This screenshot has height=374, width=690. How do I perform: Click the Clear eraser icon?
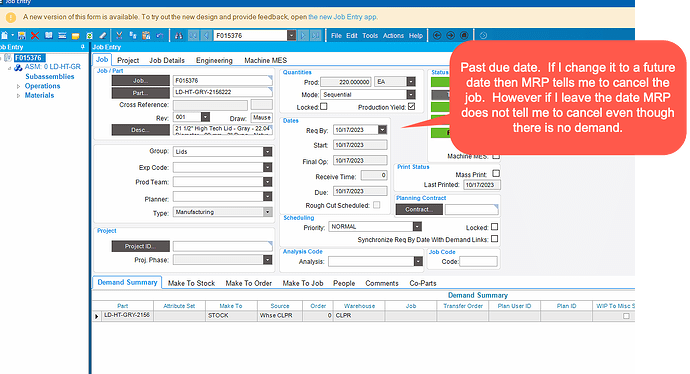pos(103,36)
